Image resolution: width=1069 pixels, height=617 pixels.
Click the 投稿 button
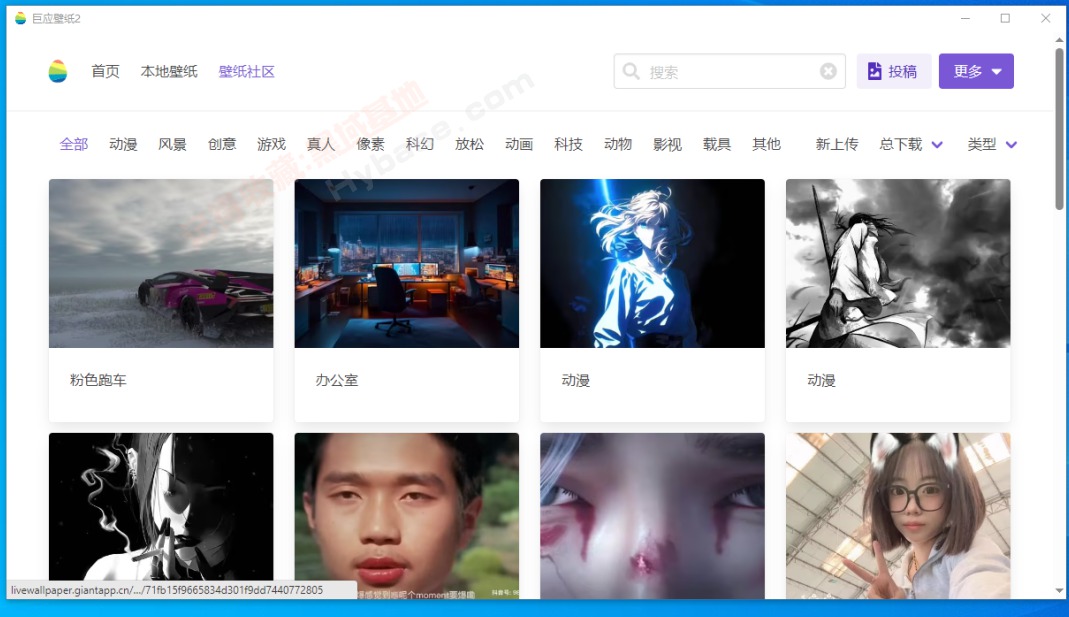(x=894, y=71)
